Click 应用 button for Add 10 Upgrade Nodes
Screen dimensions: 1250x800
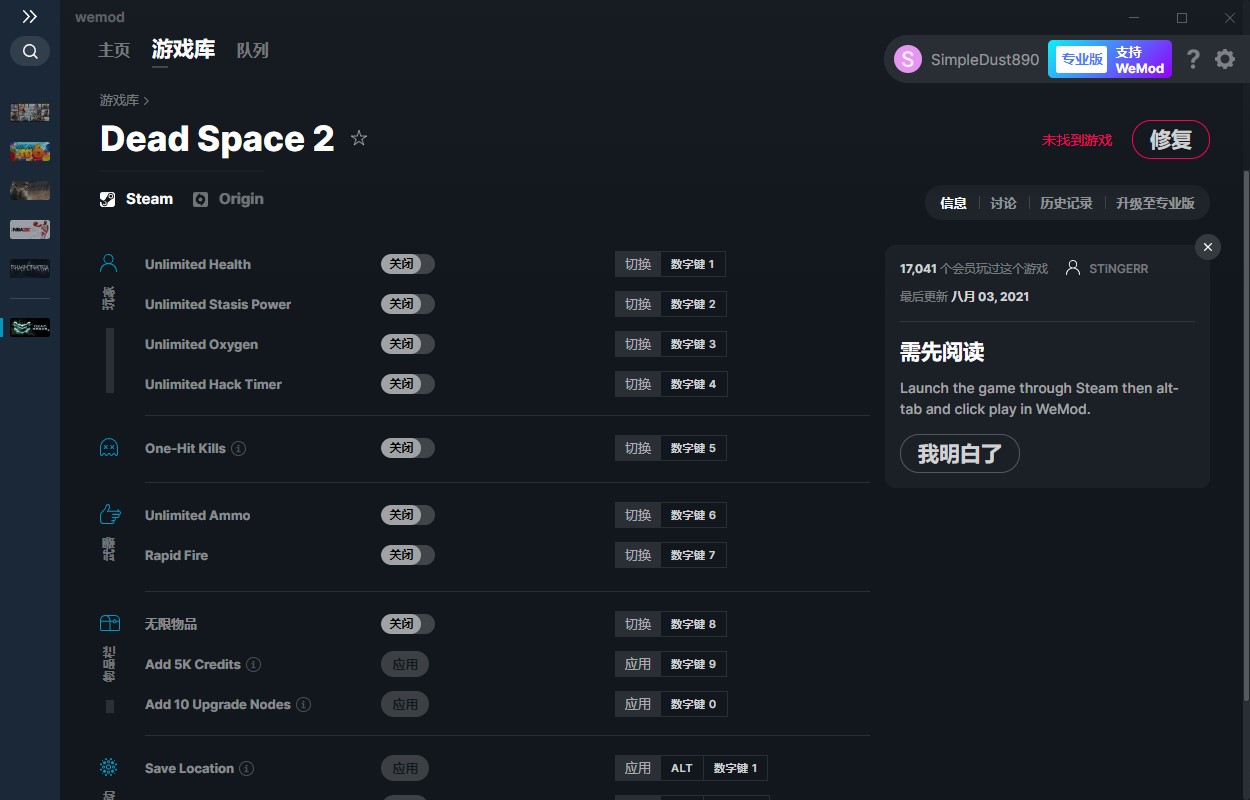[x=405, y=704]
